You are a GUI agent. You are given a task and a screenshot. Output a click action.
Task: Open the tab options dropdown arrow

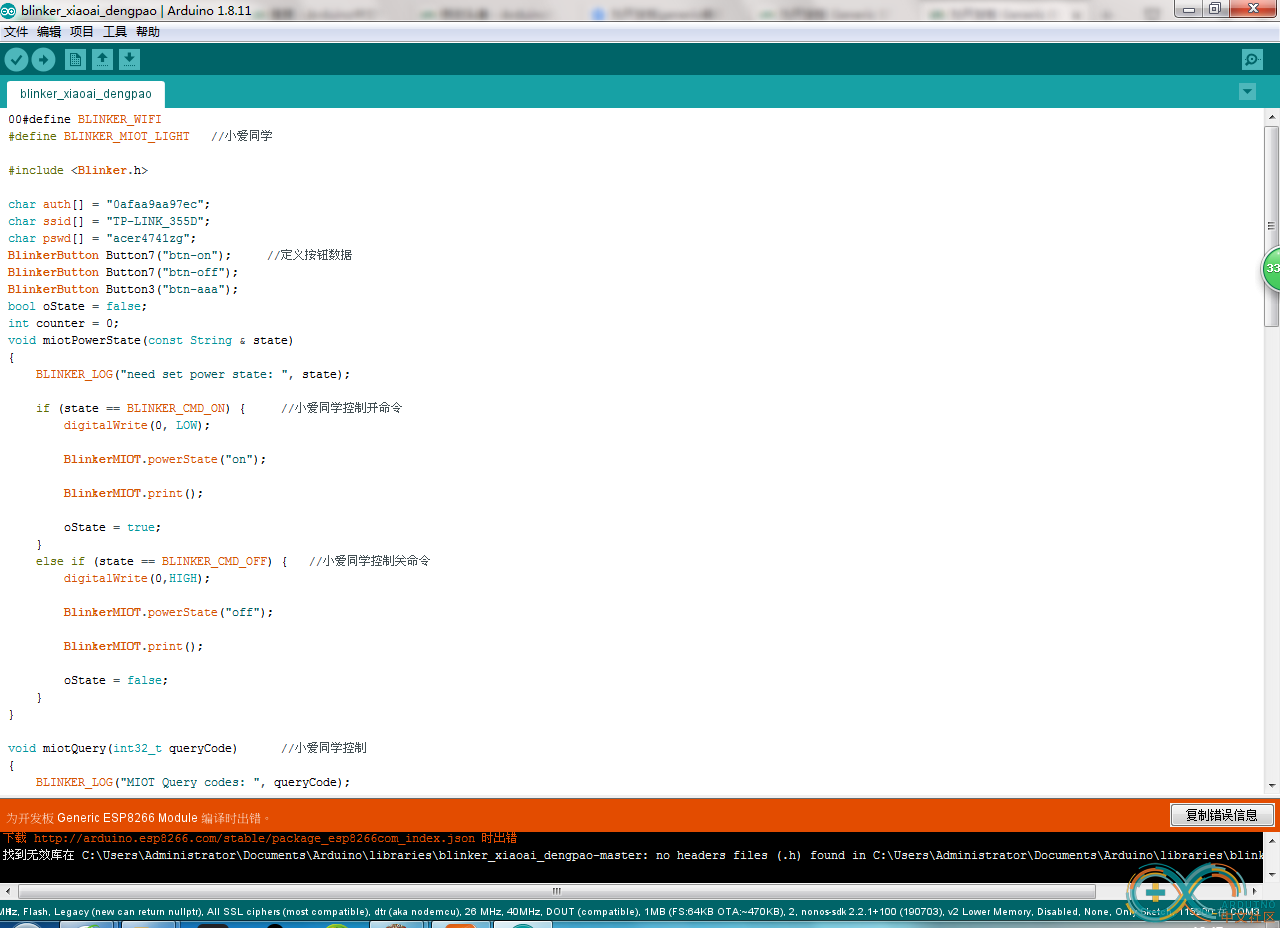tap(1247, 92)
